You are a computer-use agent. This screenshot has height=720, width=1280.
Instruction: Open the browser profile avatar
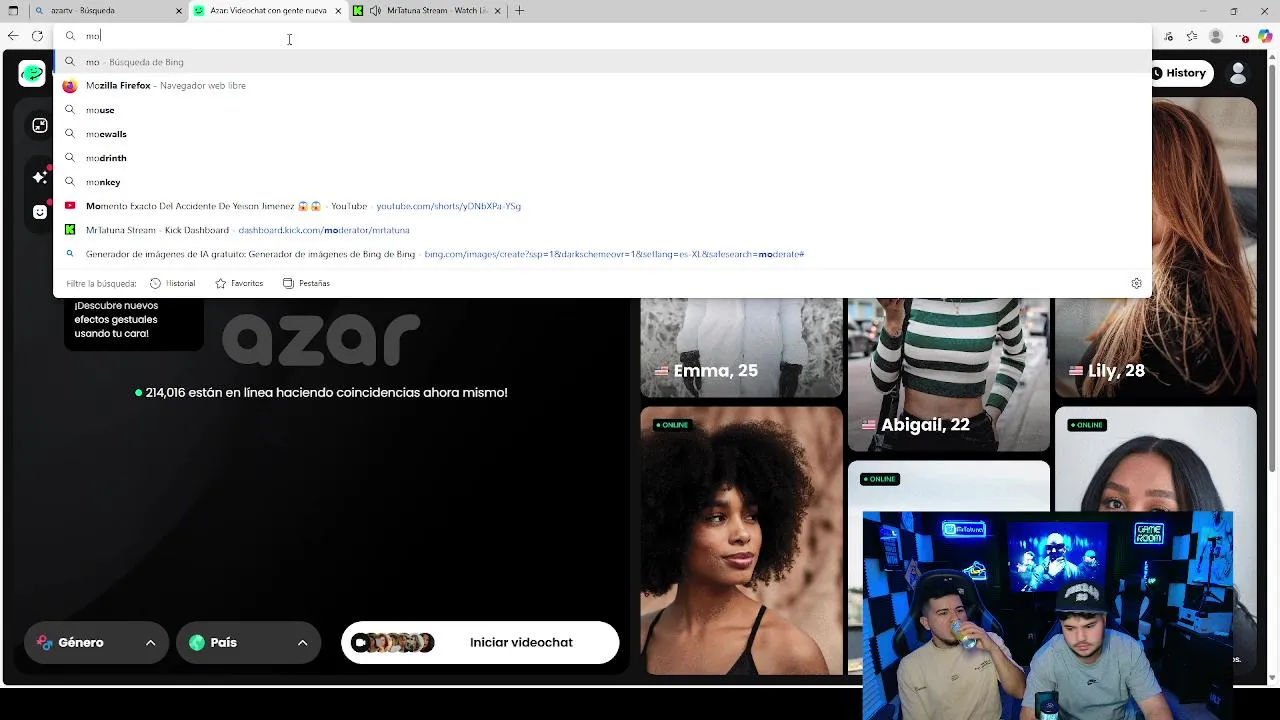pos(1216,36)
